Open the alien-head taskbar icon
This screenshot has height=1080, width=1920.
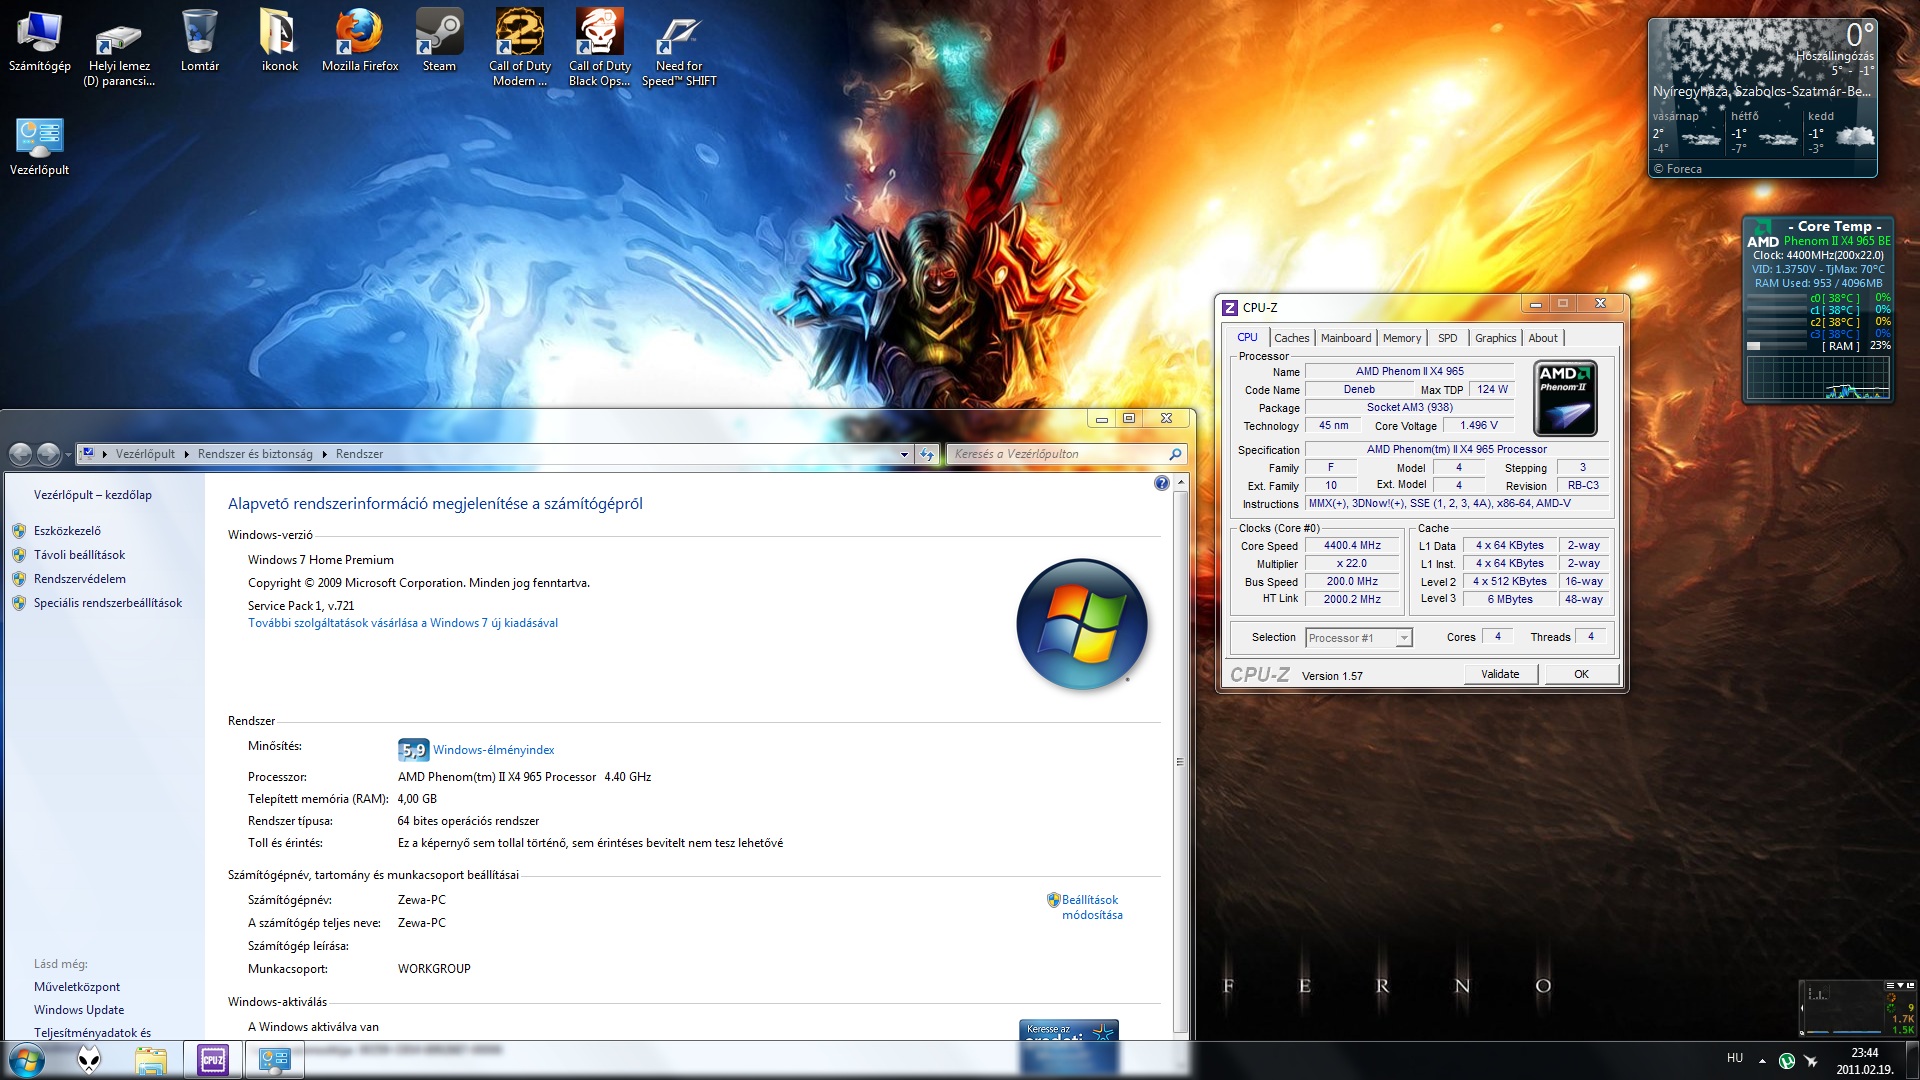tap(89, 1059)
